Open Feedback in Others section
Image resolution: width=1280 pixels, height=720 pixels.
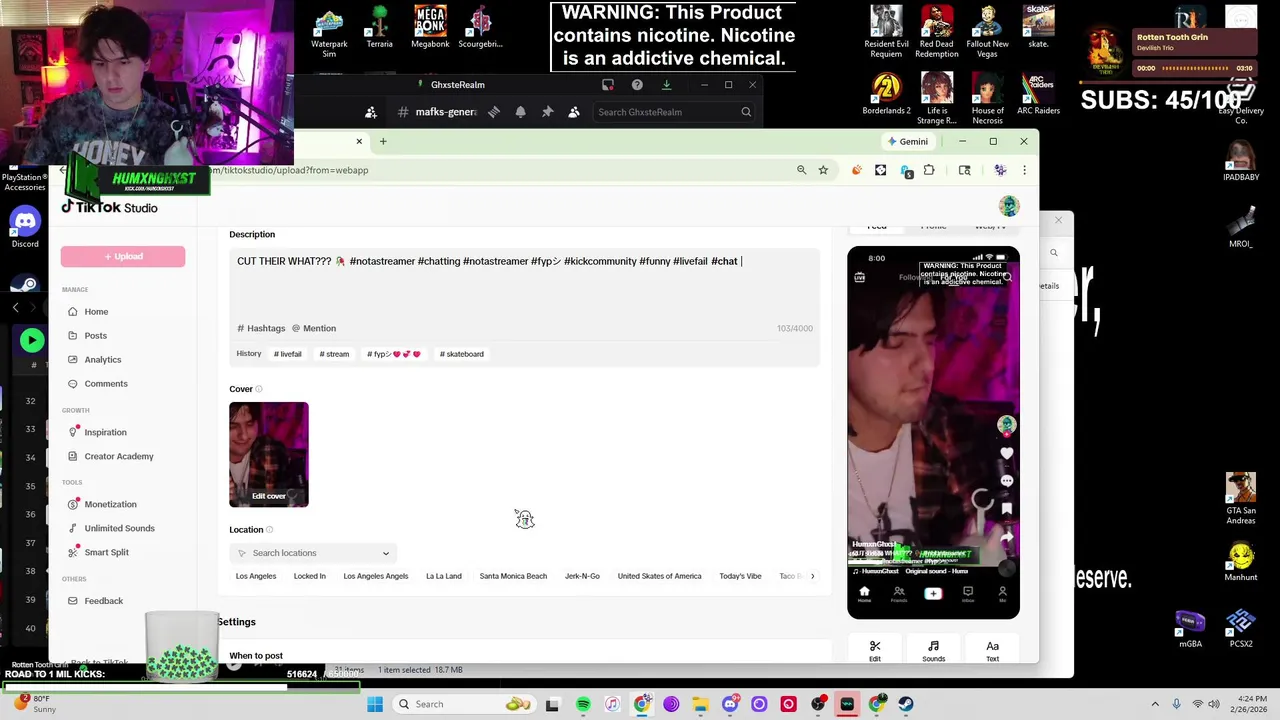pos(103,601)
